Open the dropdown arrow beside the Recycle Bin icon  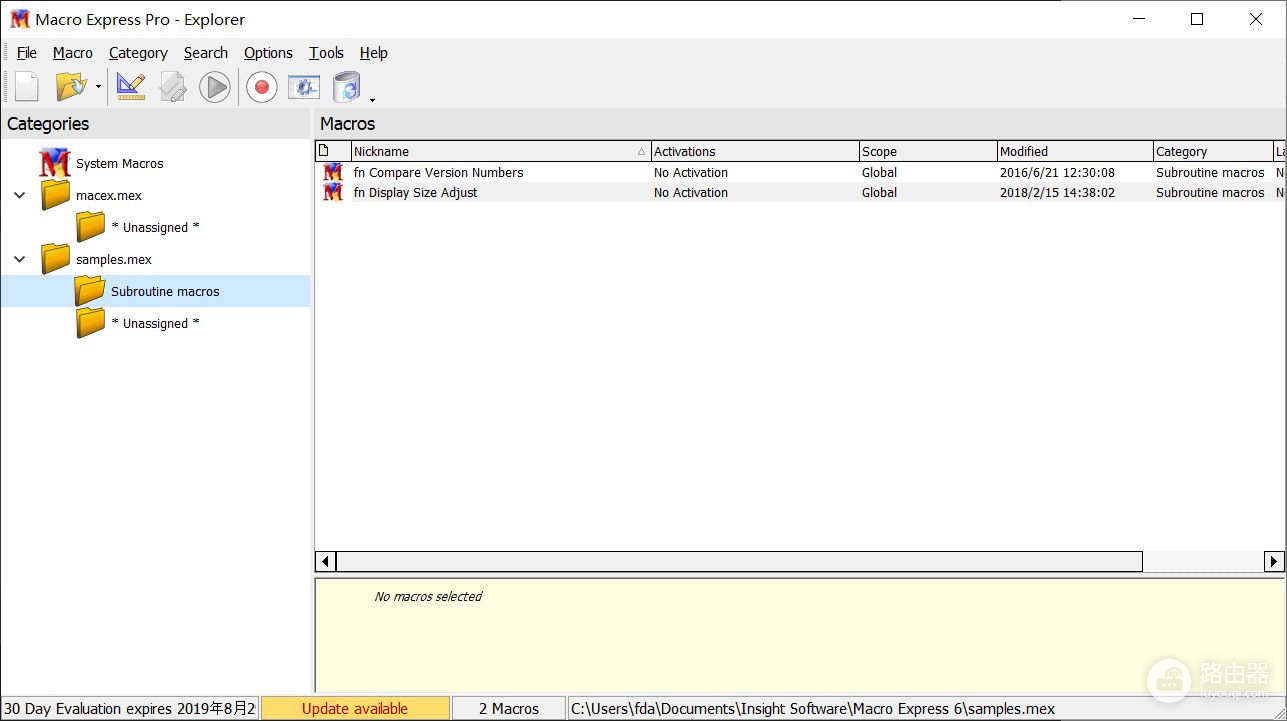(x=372, y=99)
